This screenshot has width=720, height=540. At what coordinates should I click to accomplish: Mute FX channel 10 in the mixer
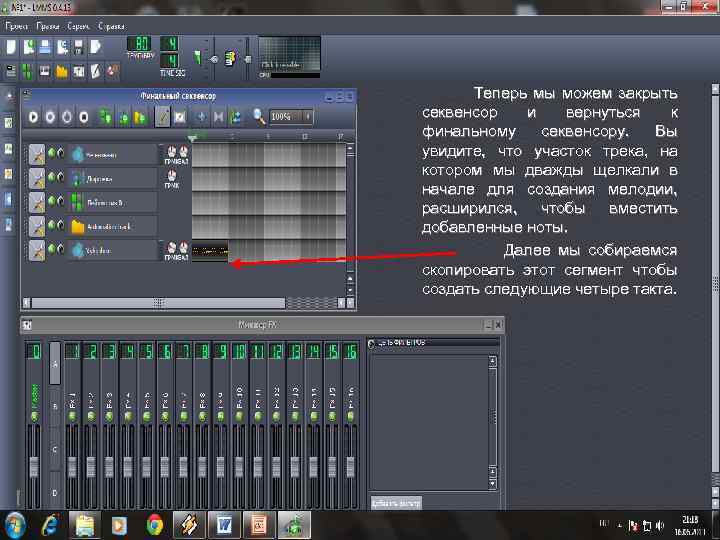(239, 416)
